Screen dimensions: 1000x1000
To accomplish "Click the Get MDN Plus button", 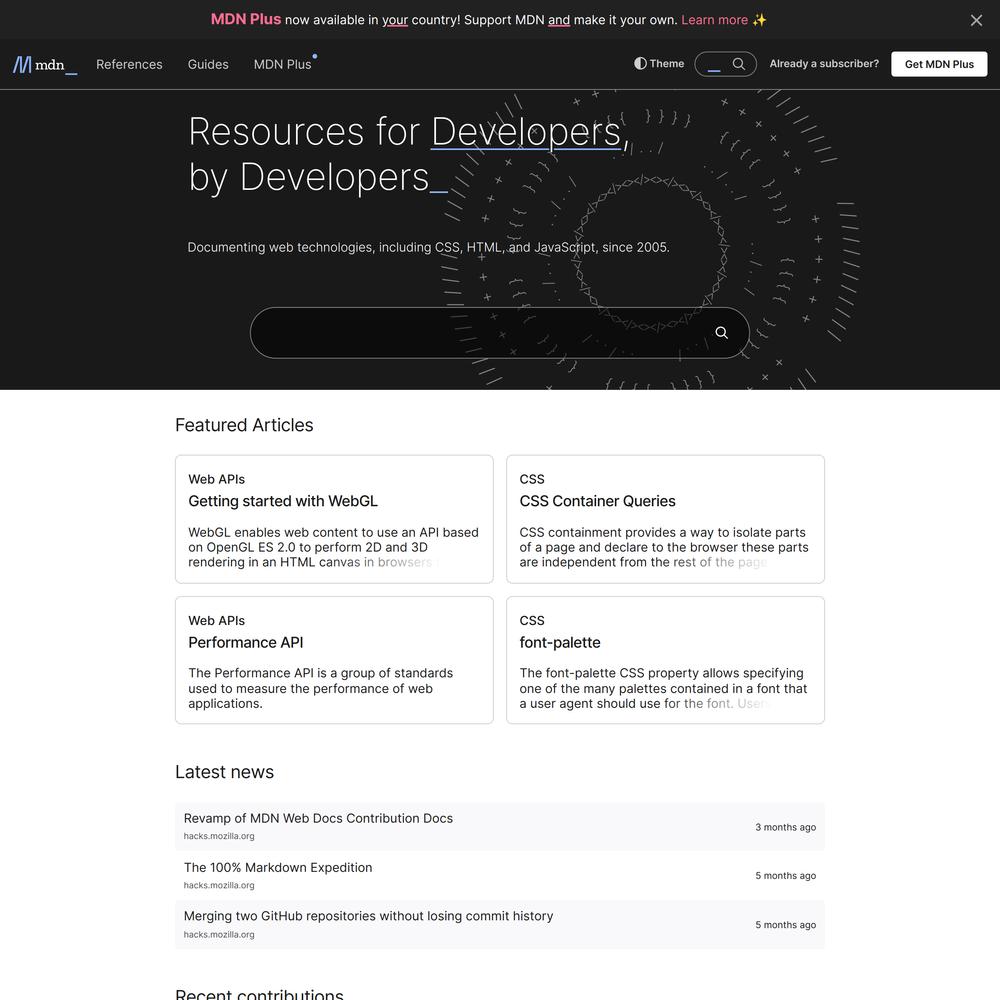I will 939,64.
